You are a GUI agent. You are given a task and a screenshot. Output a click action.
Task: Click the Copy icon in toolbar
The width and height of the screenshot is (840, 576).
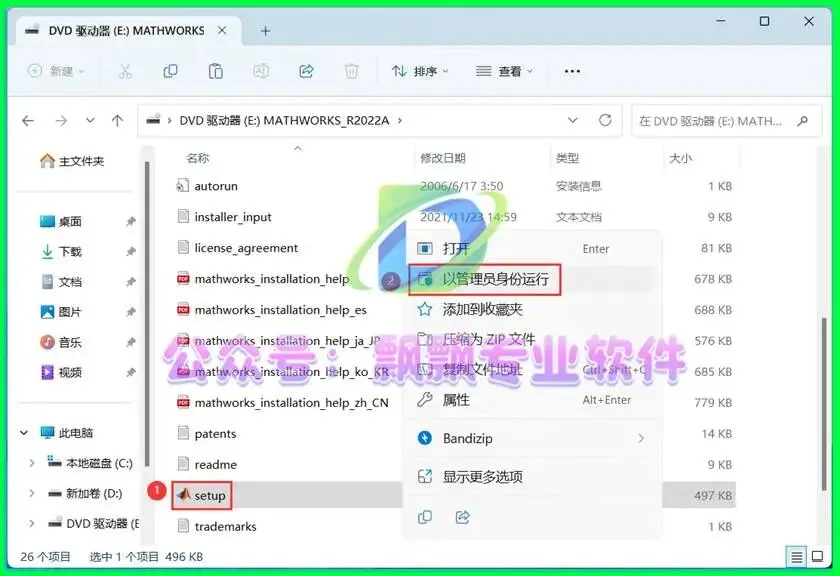170,71
